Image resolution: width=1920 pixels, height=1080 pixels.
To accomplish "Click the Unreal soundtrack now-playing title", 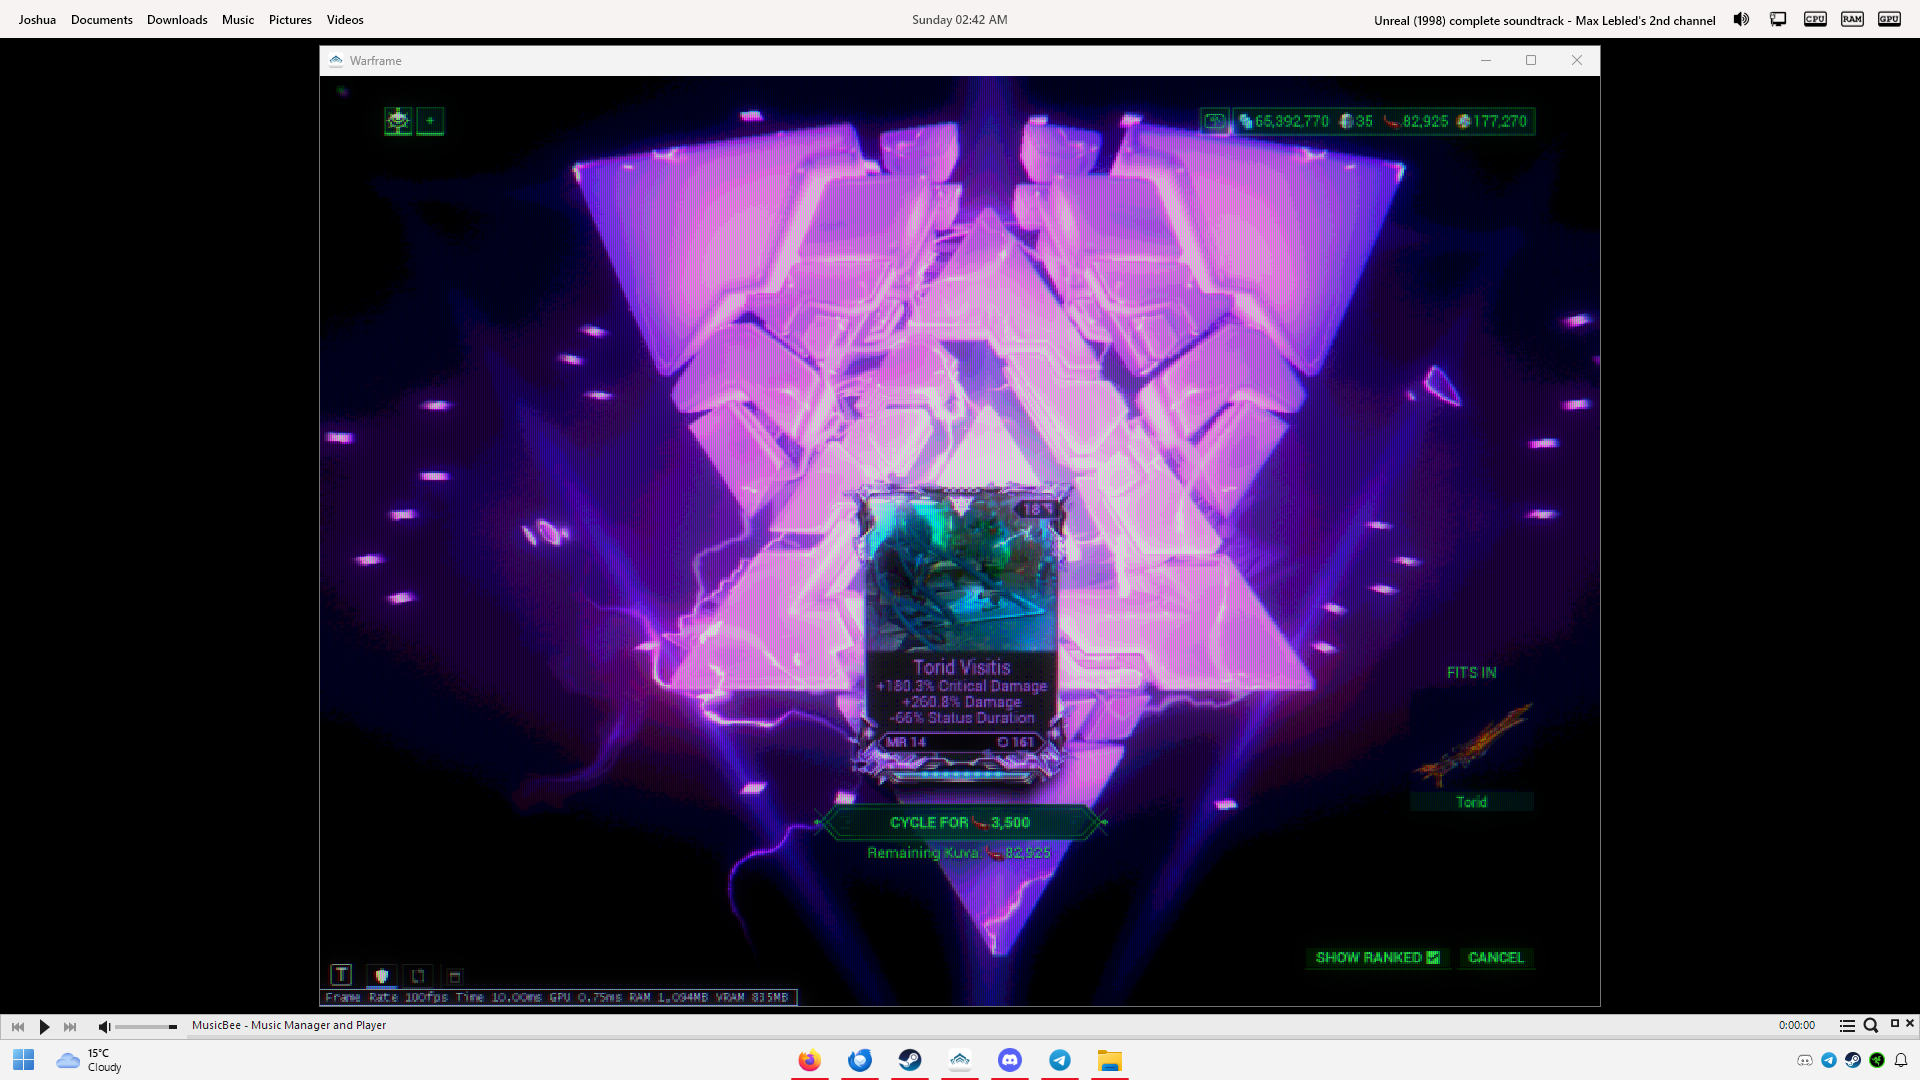I will (1545, 20).
